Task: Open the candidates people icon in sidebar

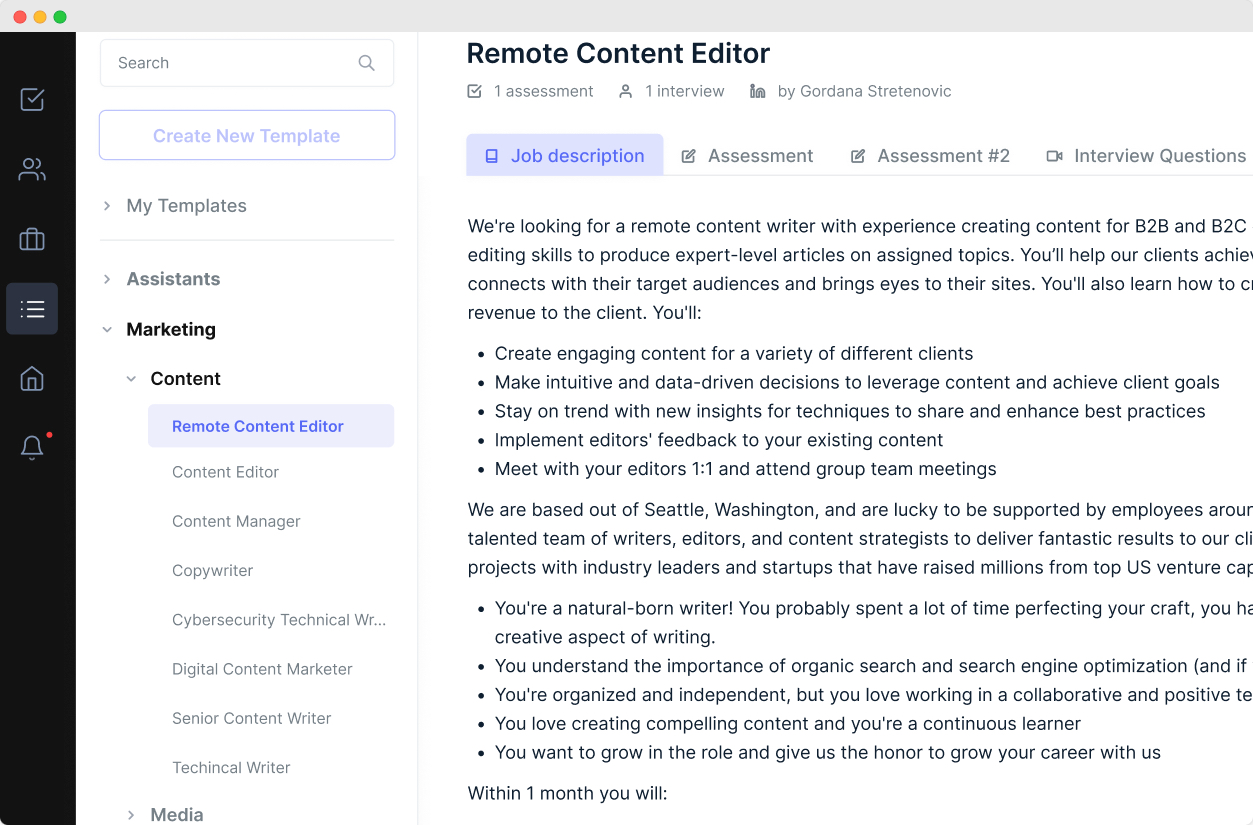Action: 32,169
